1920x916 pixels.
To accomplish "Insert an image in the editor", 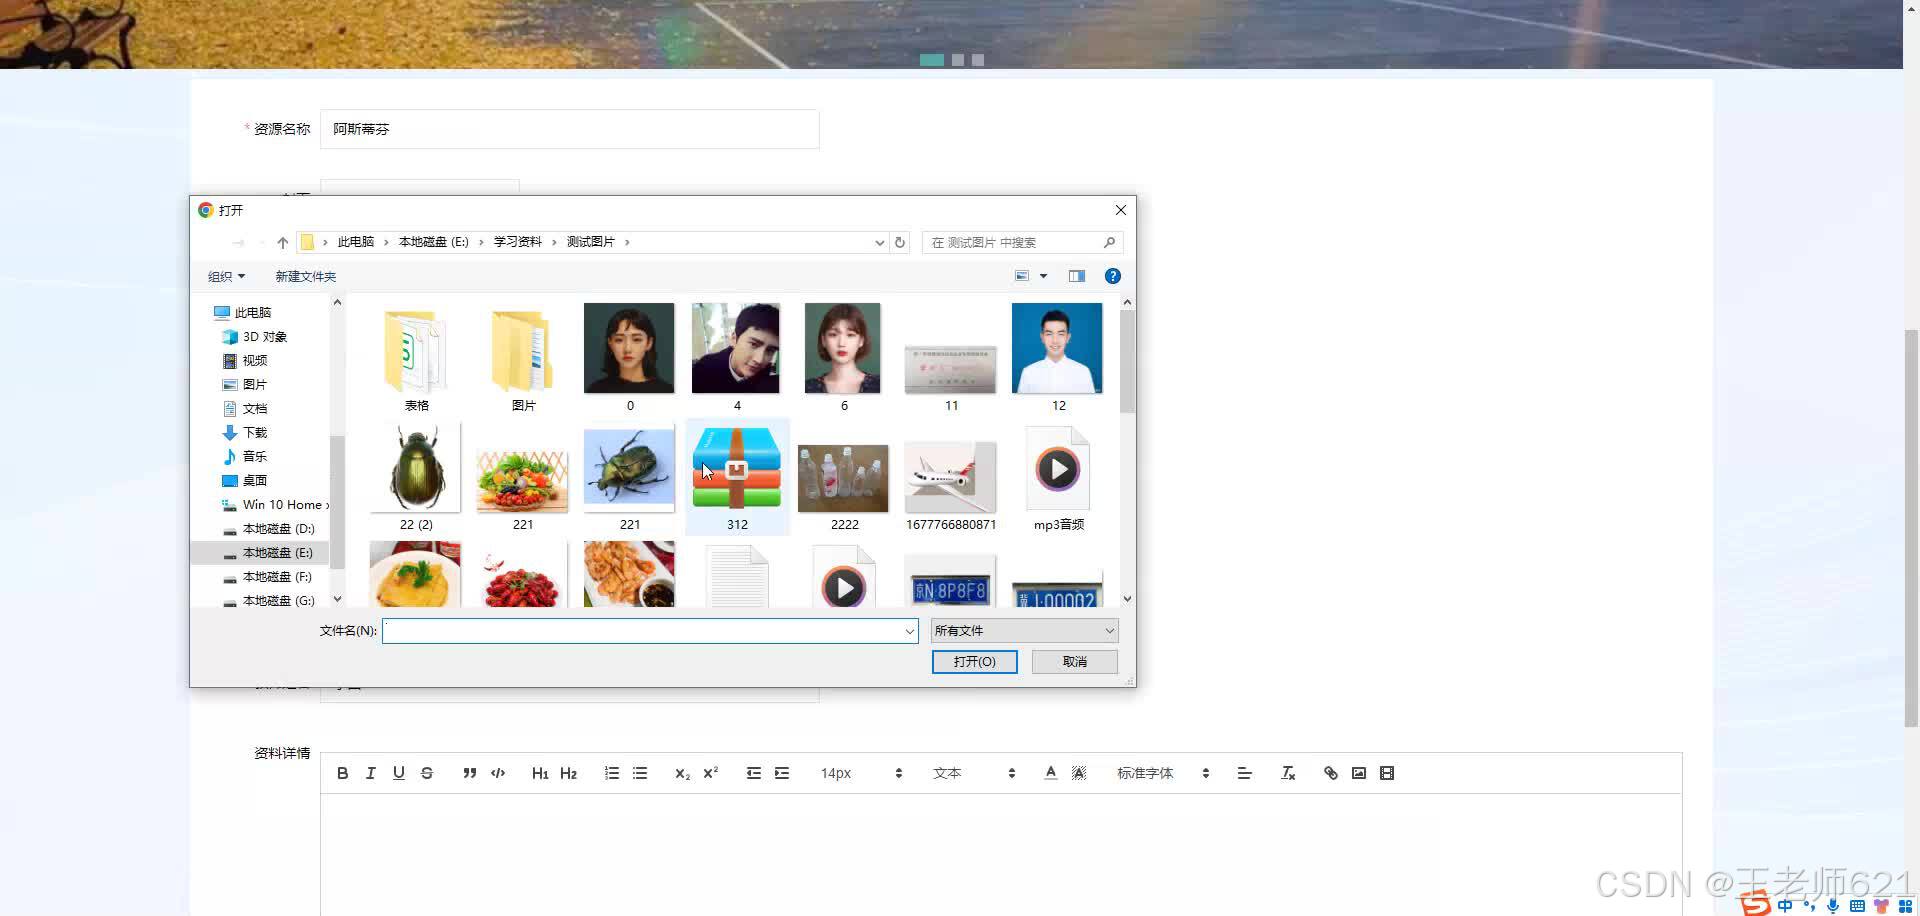I will click(1359, 773).
